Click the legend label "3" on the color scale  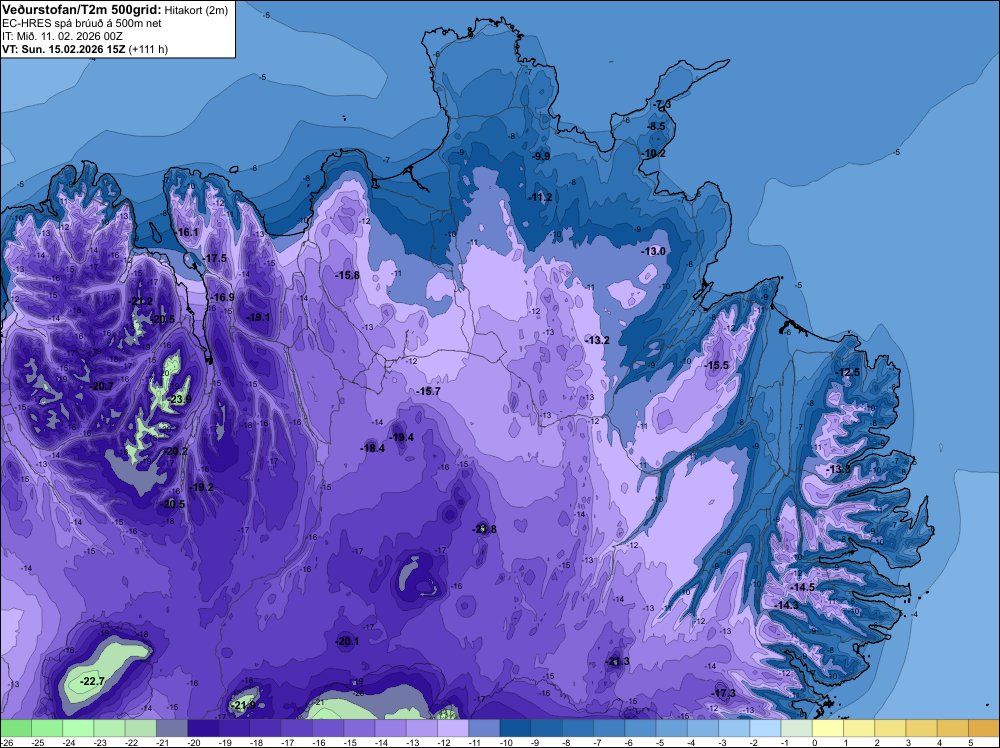click(908, 743)
